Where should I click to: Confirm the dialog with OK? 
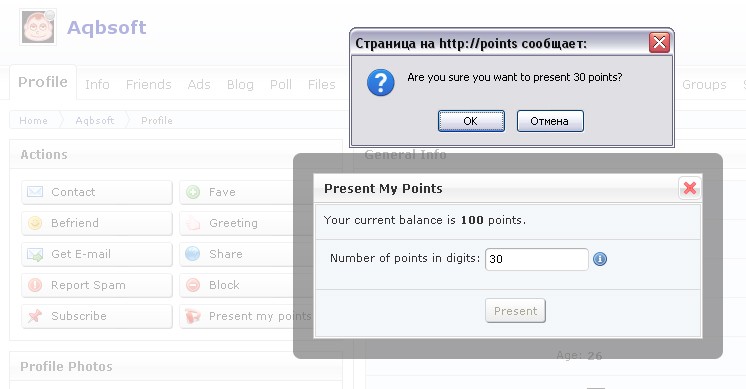click(471, 121)
